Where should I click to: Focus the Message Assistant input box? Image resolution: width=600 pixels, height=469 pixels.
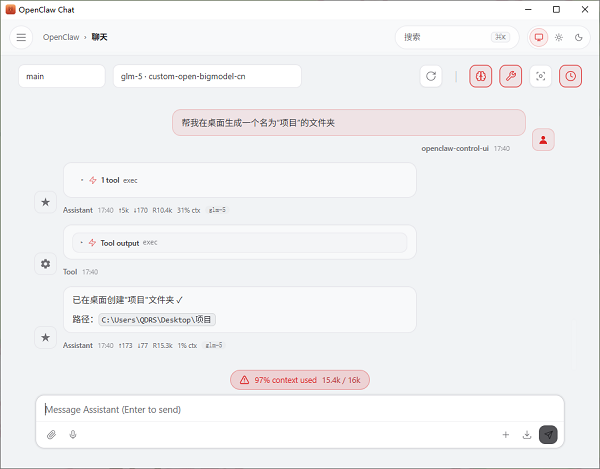point(300,409)
